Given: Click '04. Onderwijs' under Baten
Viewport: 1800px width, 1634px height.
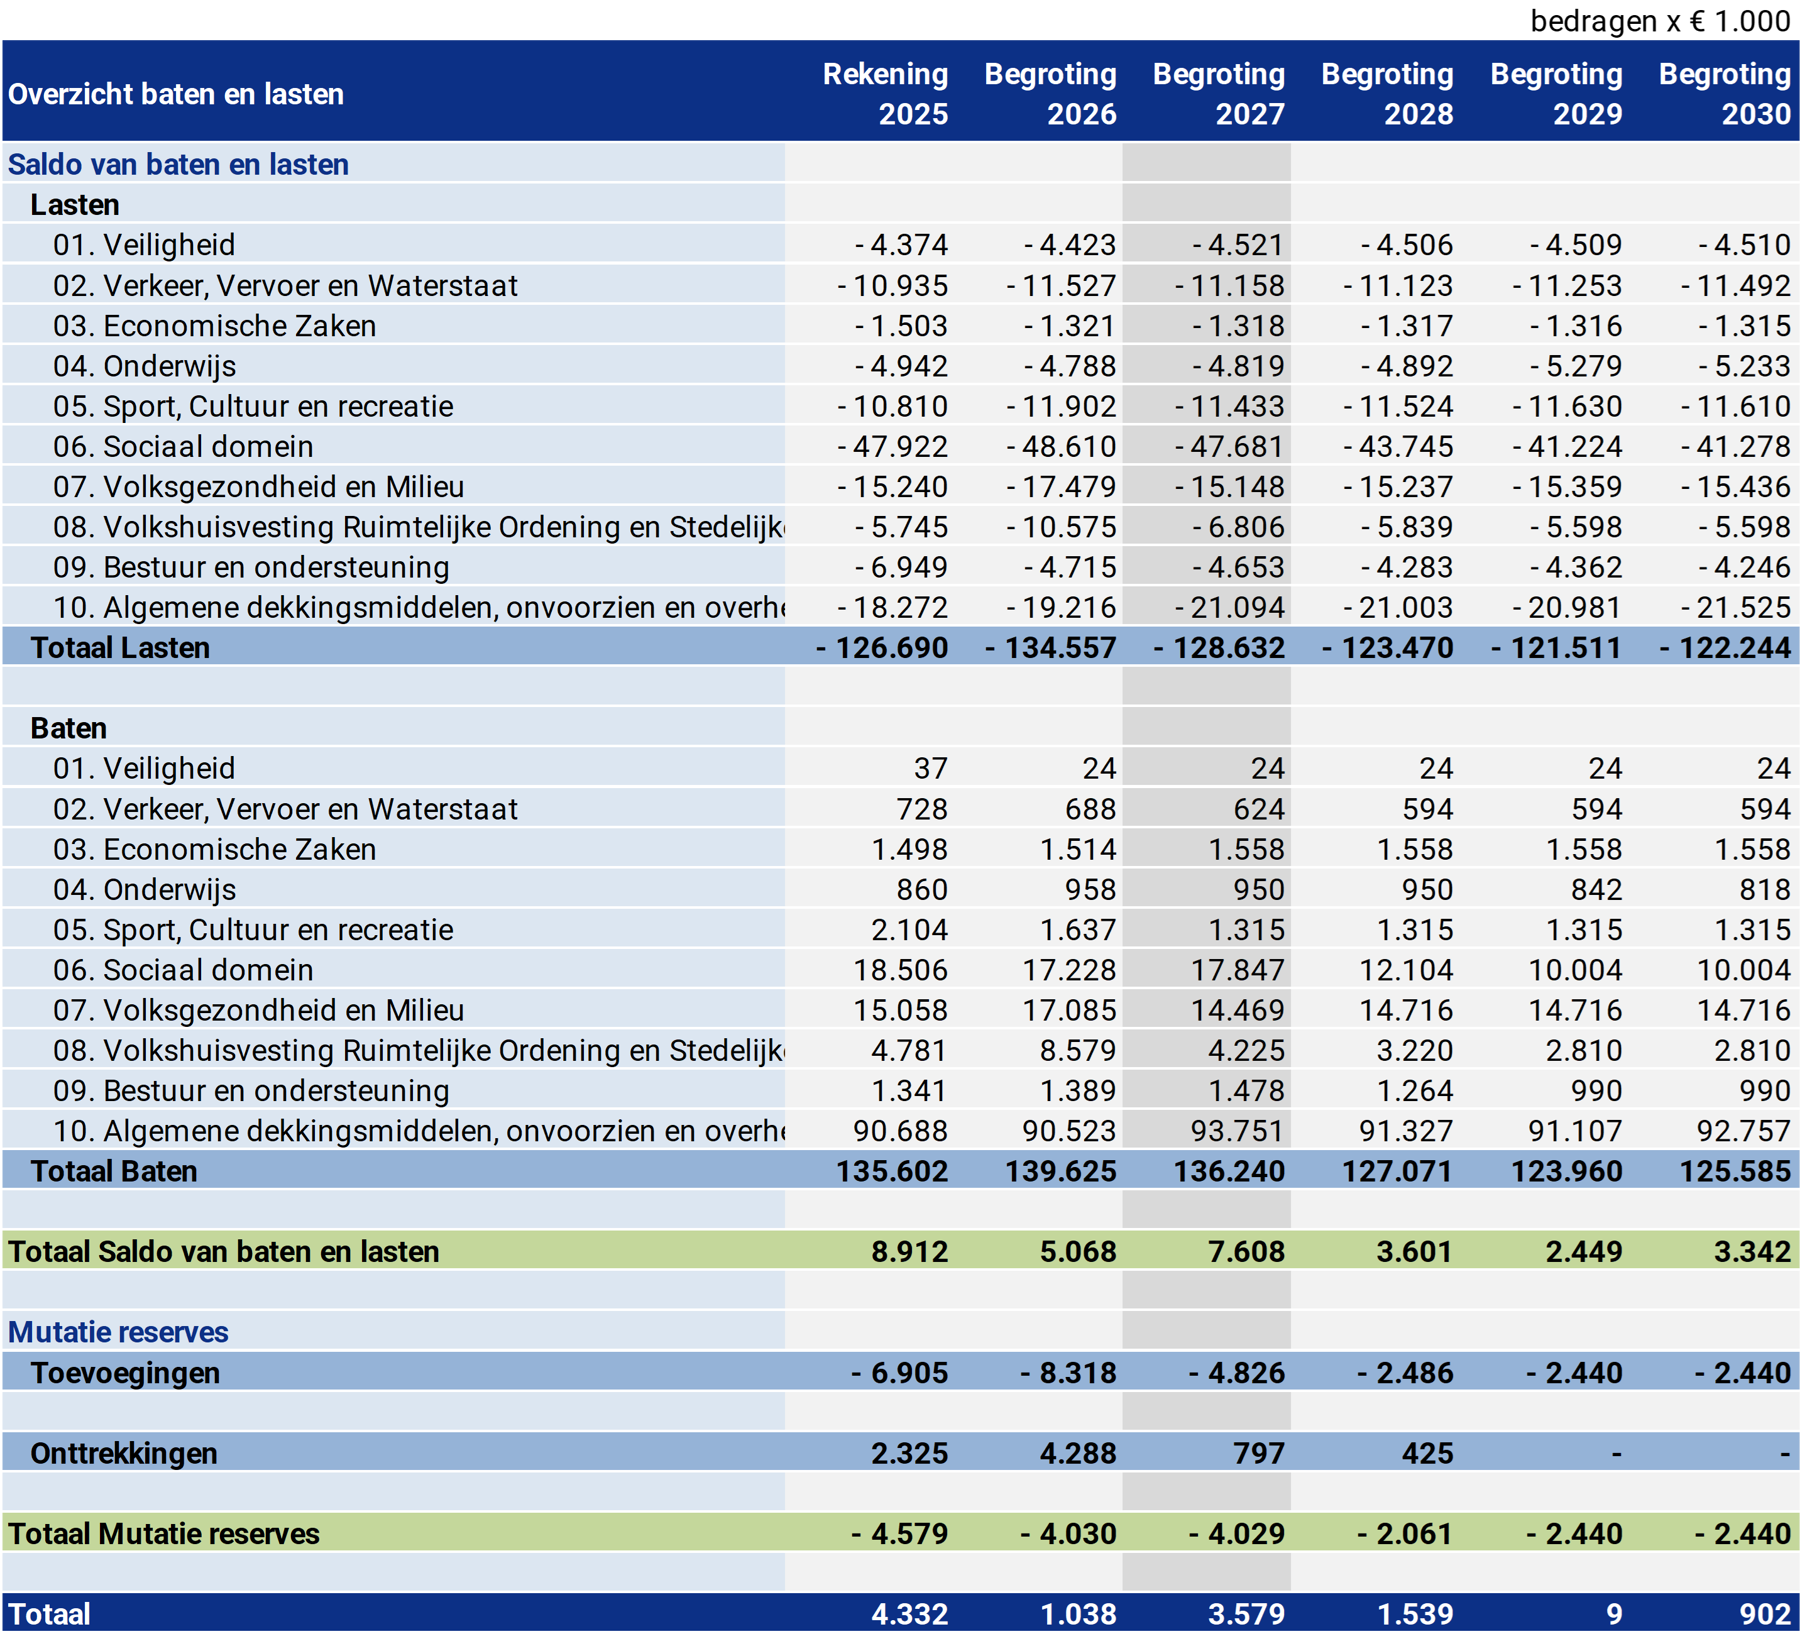Looking at the screenshot, I should pos(145,889).
